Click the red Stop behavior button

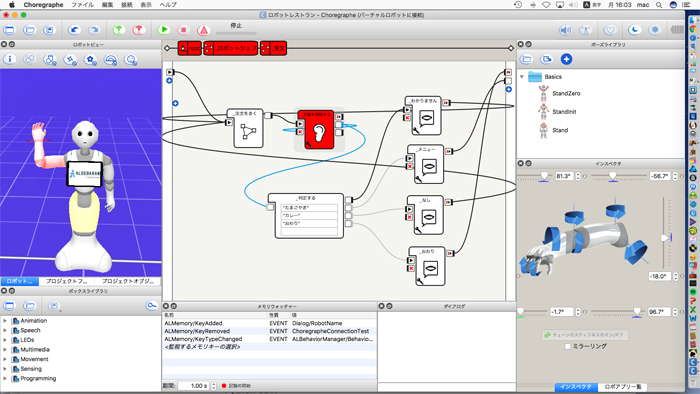click(x=183, y=30)
